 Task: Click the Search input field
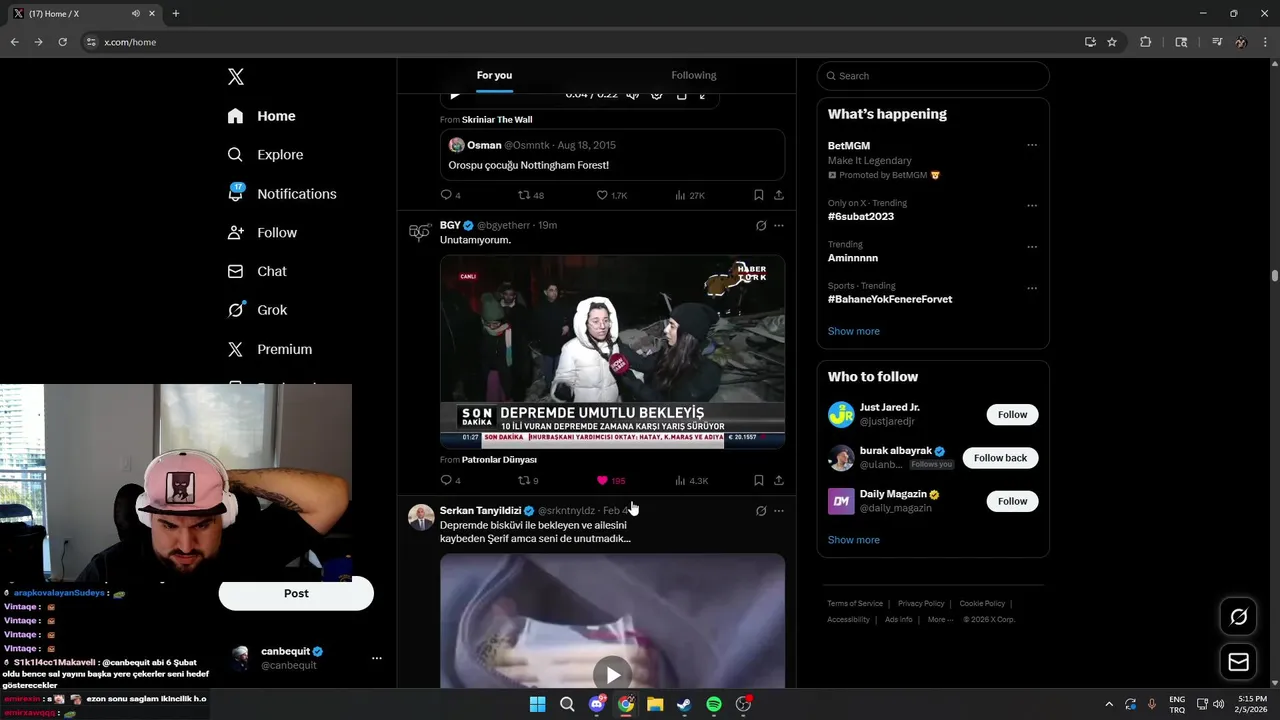click(933, 76)
